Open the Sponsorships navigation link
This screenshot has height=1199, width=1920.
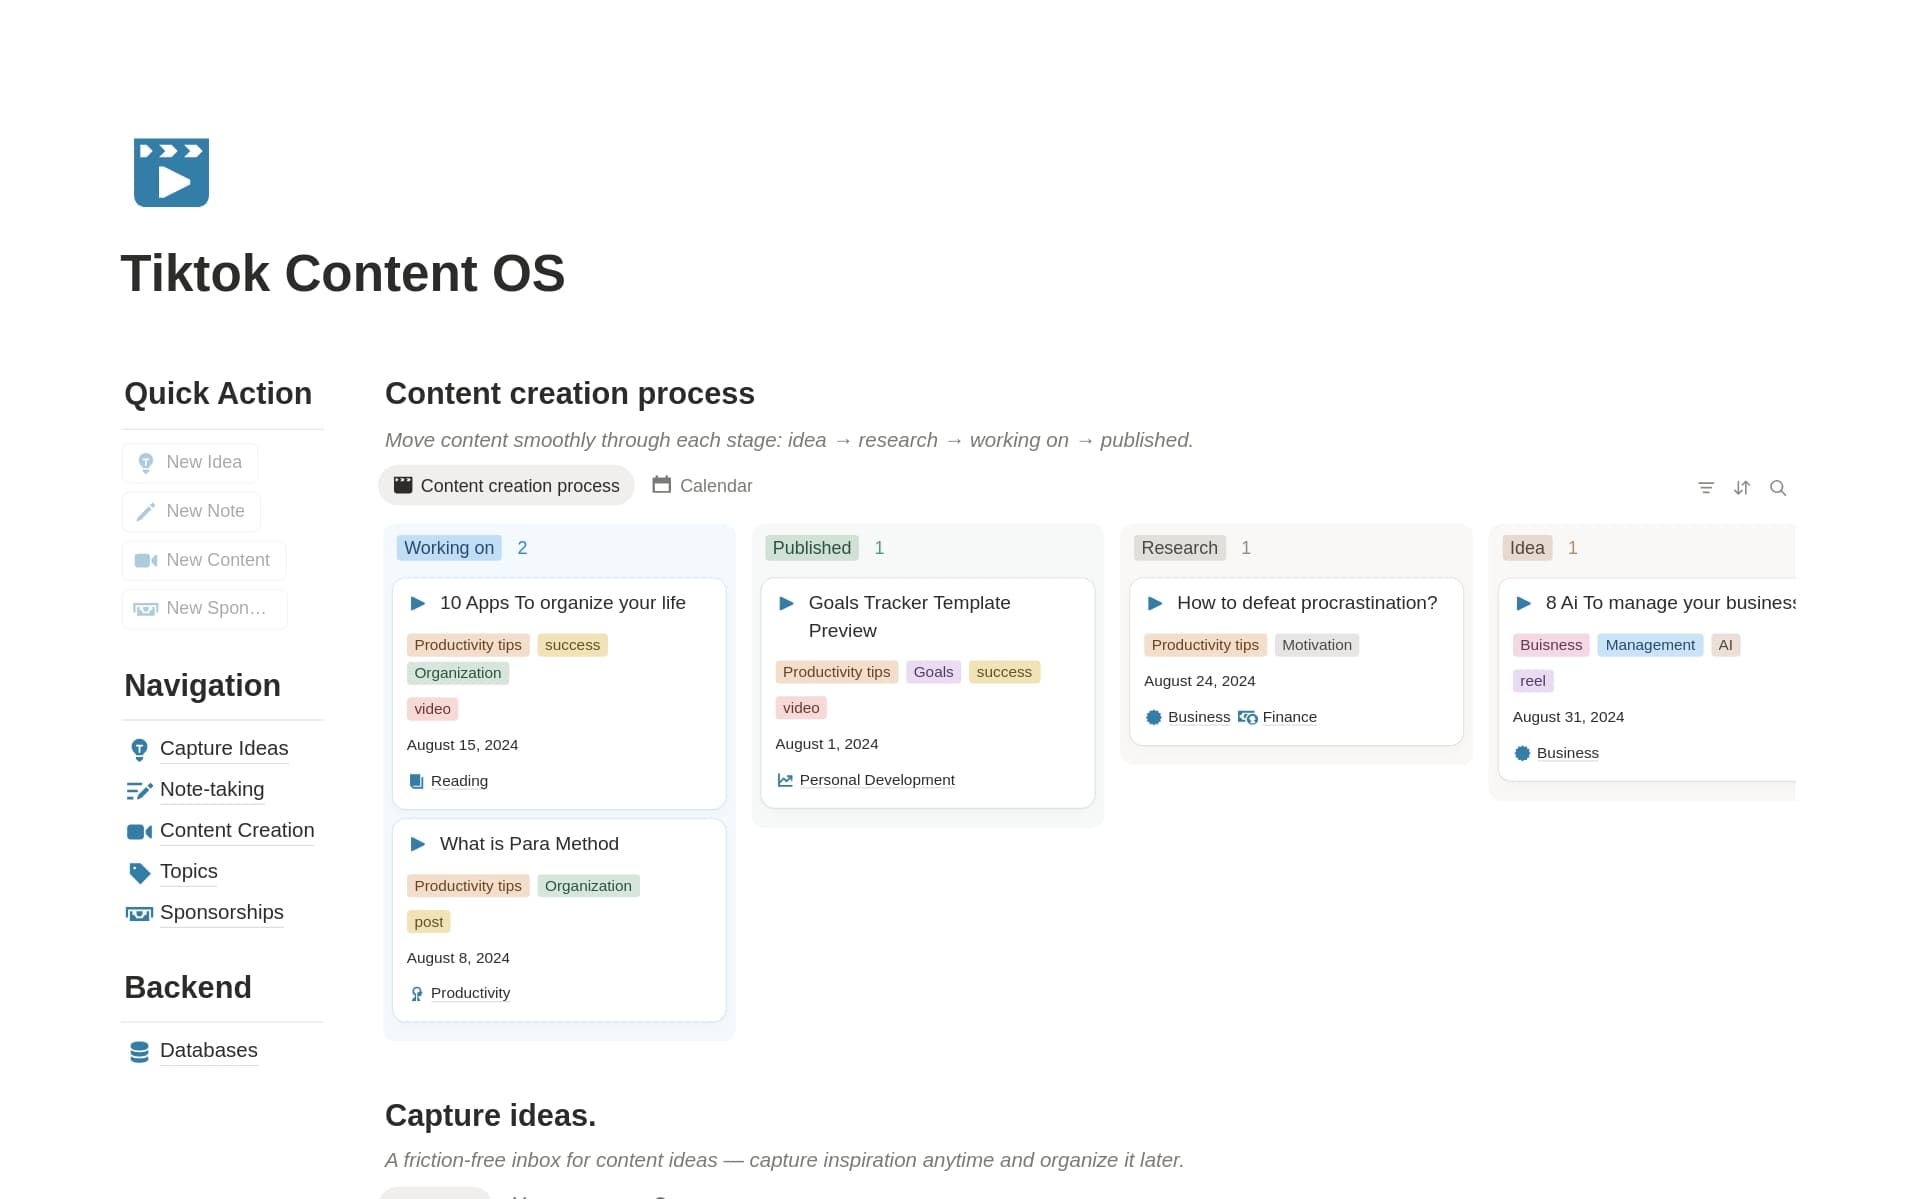click(x=221, y=913)
